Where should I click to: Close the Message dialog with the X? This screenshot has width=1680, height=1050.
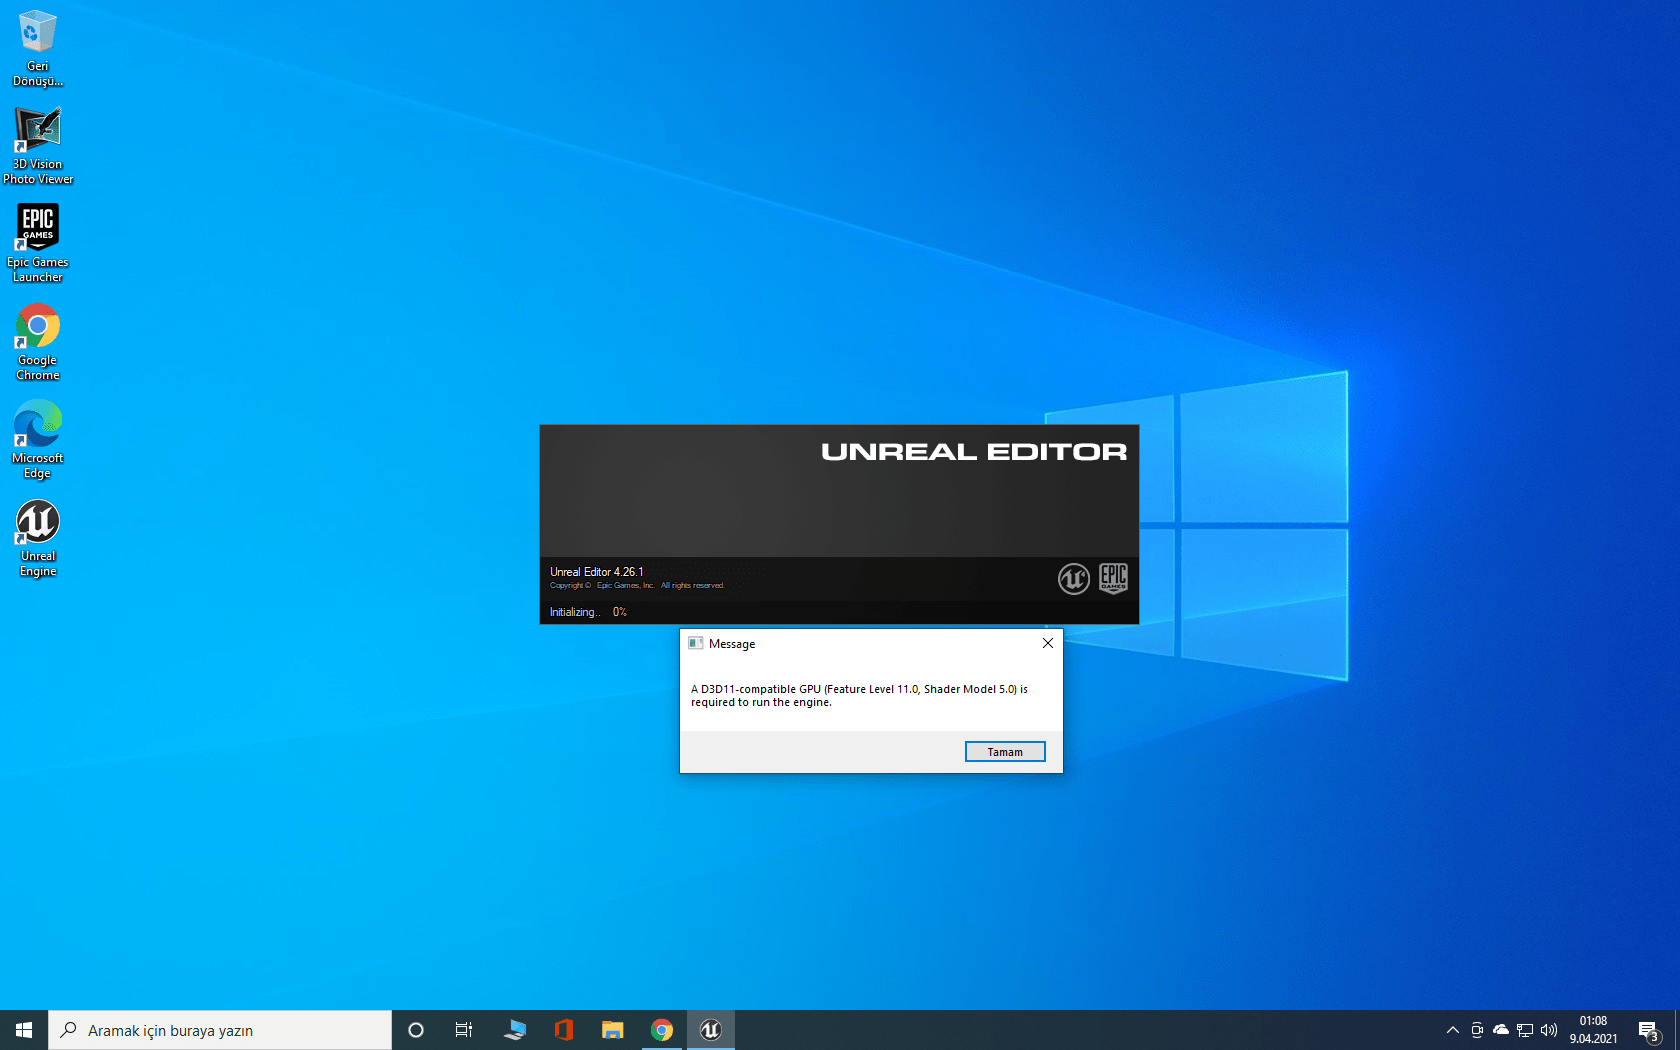coord(1048,643)
